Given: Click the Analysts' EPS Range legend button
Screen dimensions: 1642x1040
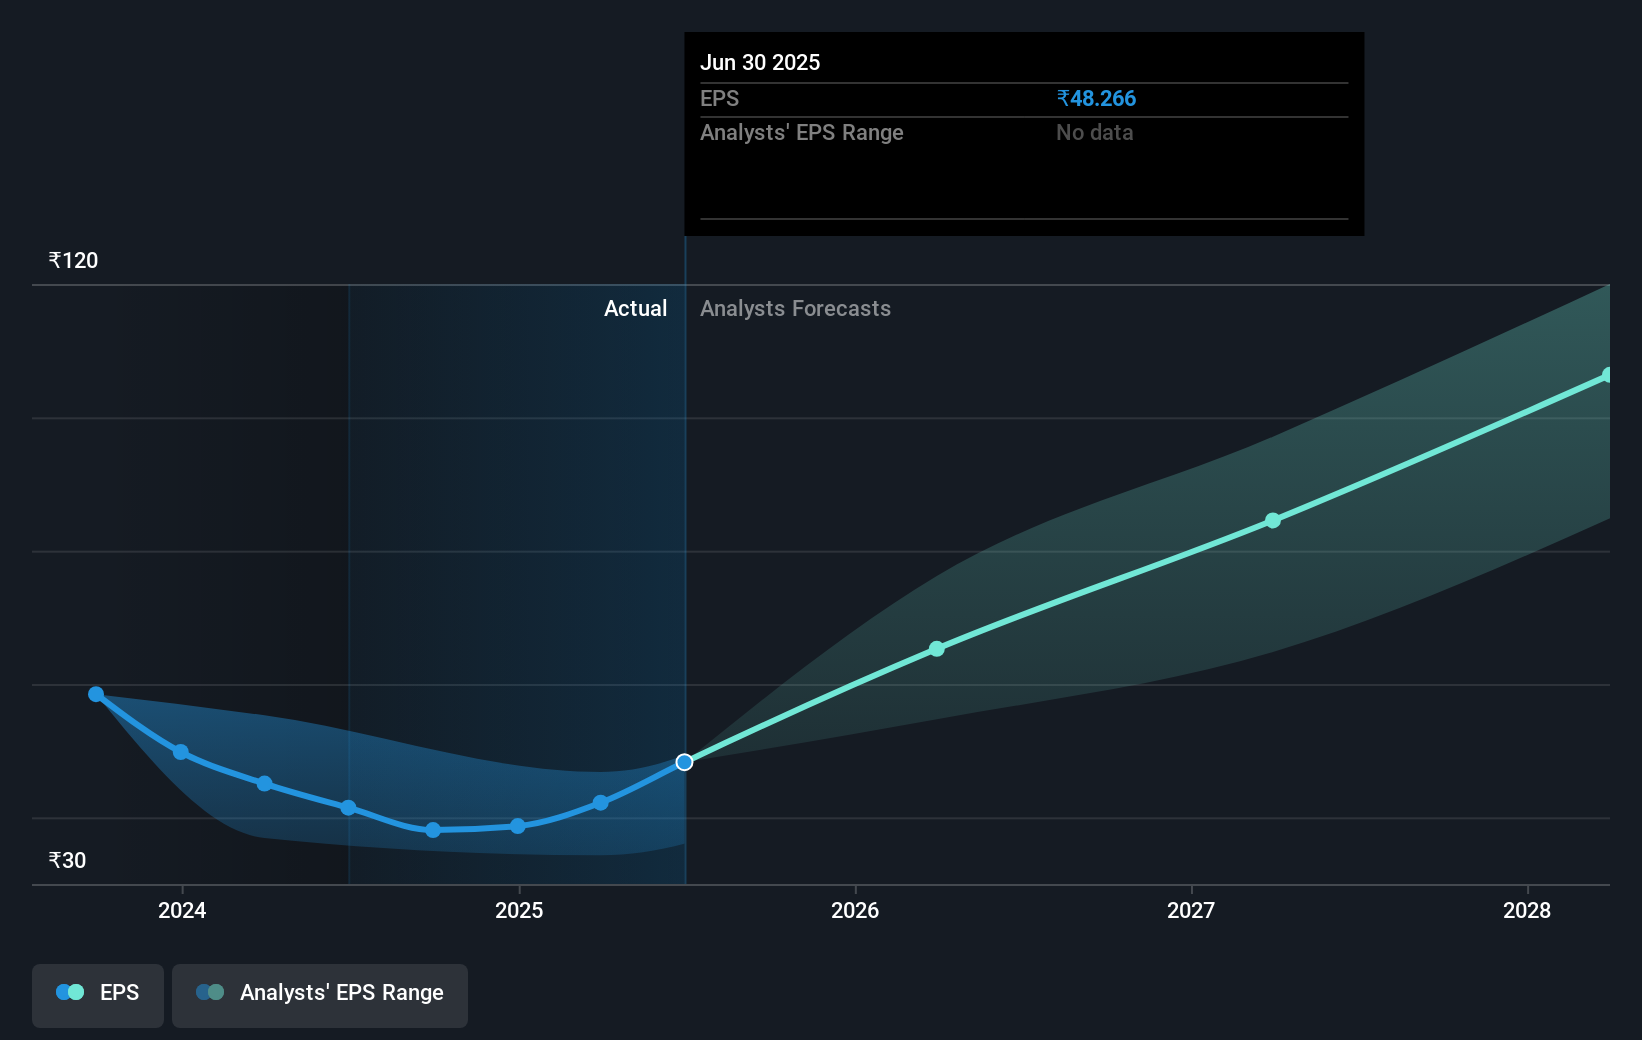Looking at the screenshot, I should click(319, 995).
